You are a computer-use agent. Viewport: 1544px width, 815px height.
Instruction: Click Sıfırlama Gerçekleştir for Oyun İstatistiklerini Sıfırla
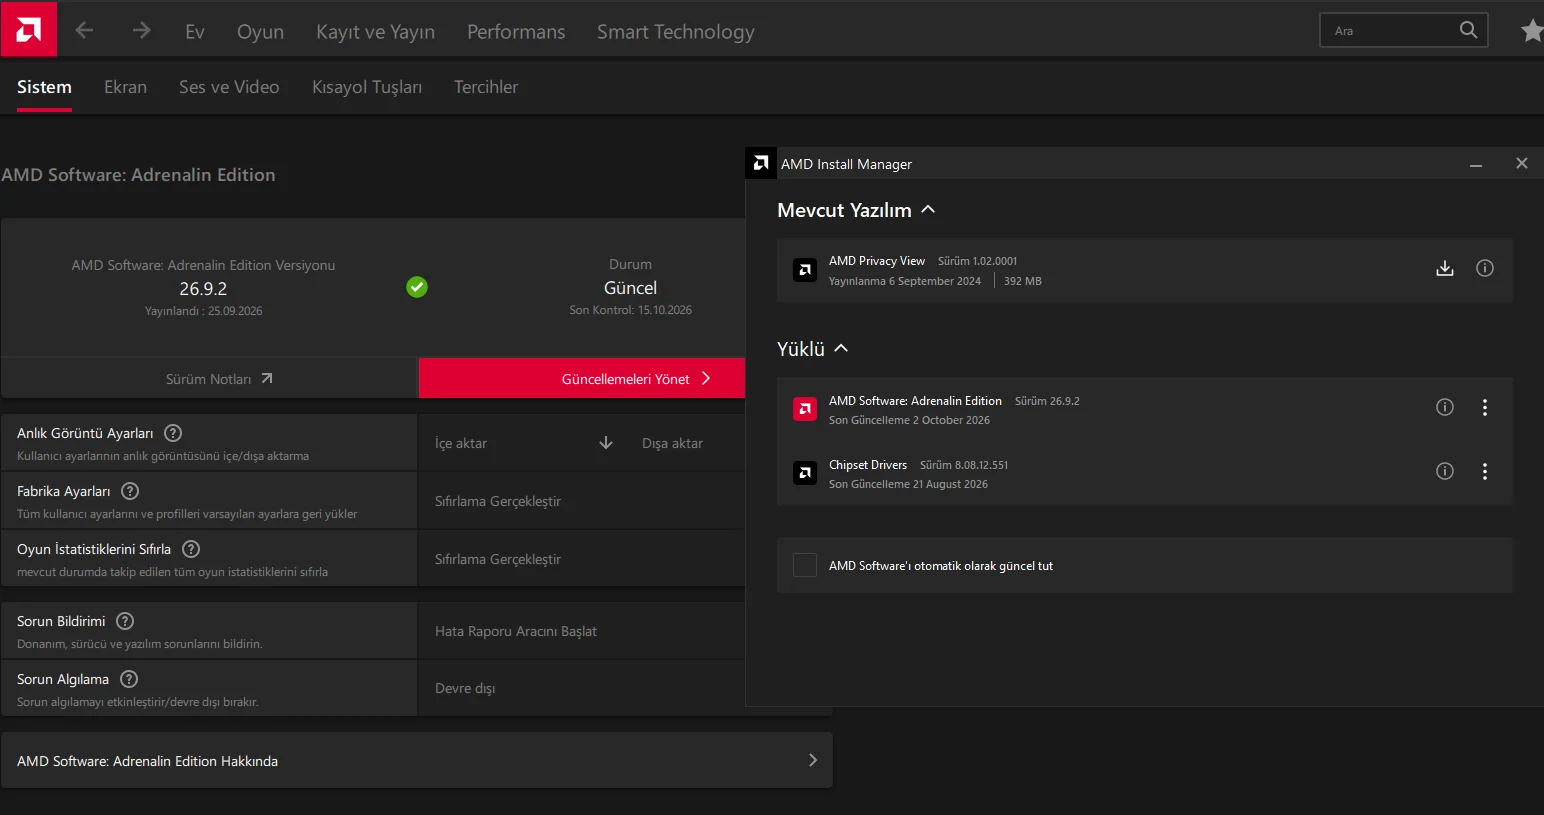[498, 559]
